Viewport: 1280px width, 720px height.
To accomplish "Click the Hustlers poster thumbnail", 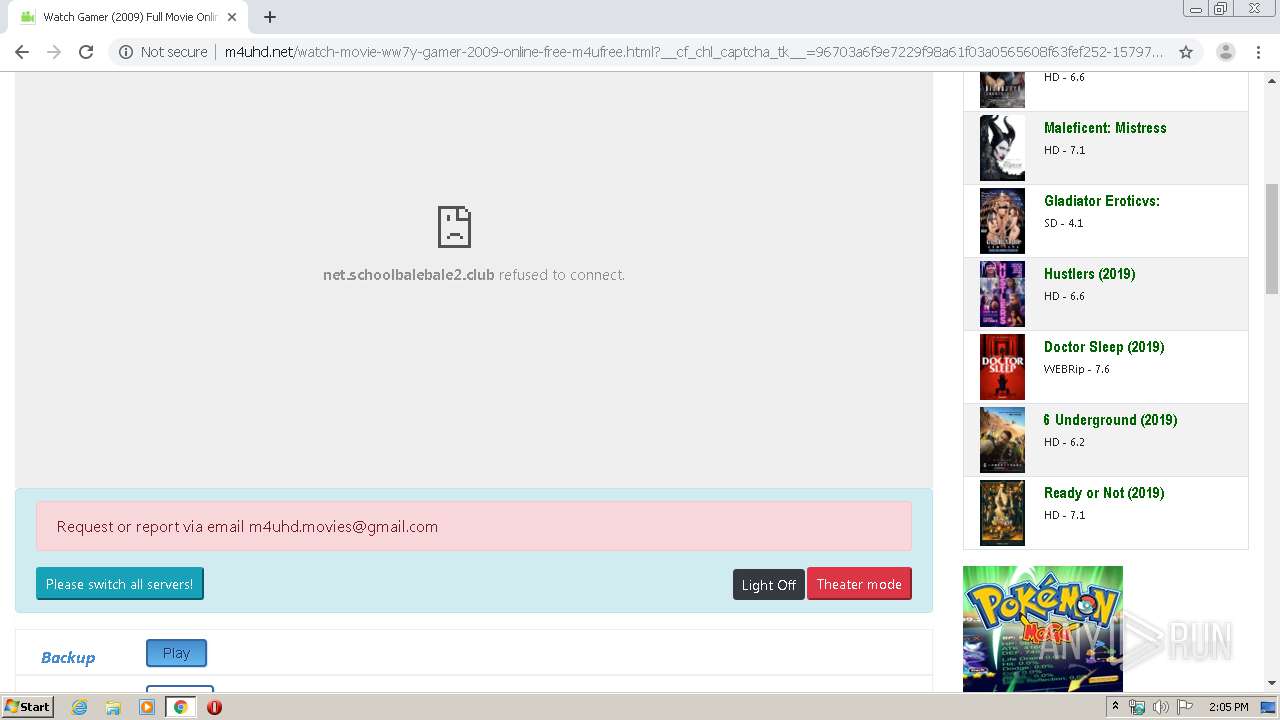I will 1002,294.
